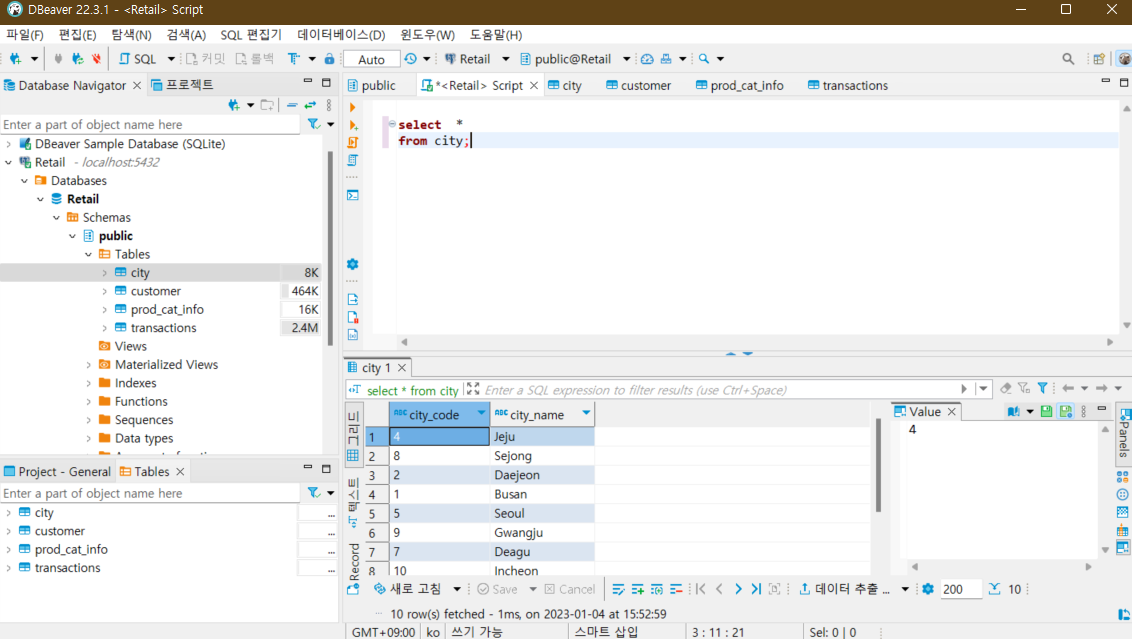Jump to the last row icon
Viewport: 1132px width, 639px height.
[x=756, y=589]
